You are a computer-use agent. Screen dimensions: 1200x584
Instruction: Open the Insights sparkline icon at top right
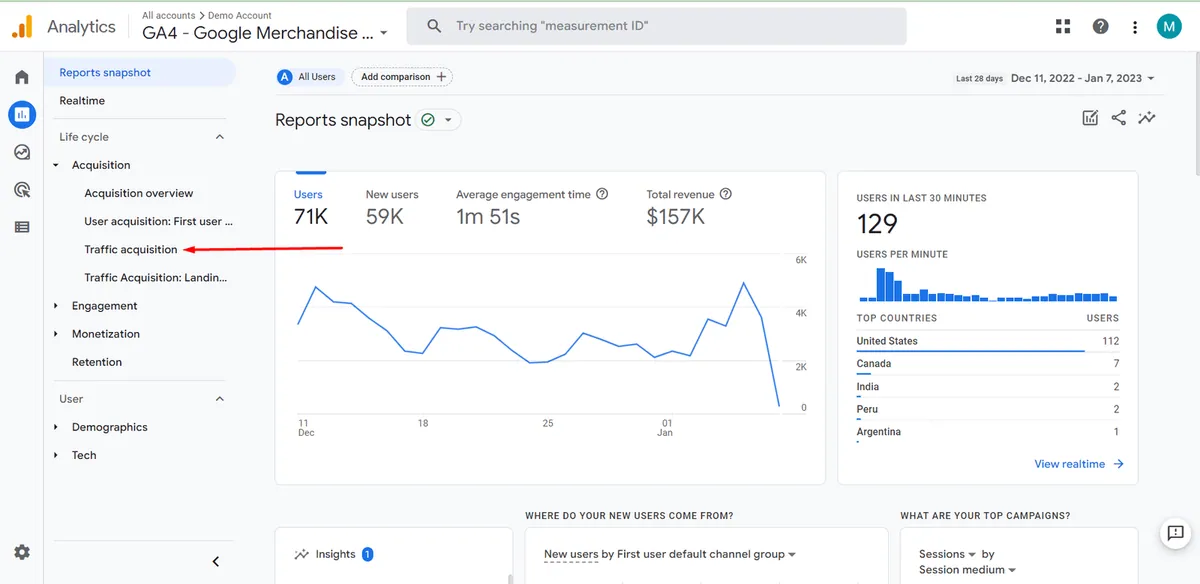1147,118
